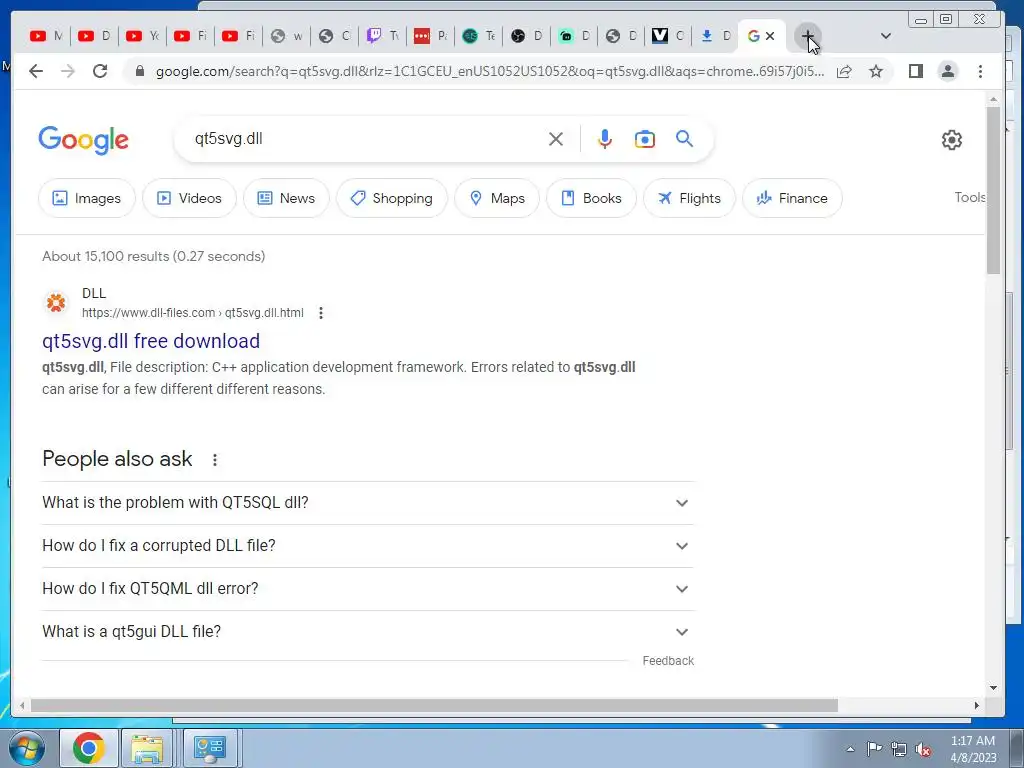1024x768 pixels.
Task: Open Windows Start menu
Action: (27, 748)
